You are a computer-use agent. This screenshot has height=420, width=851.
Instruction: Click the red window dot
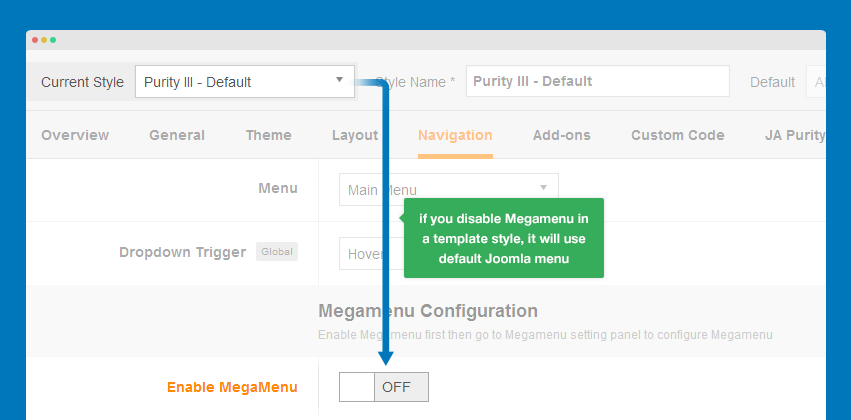(35, 40)
